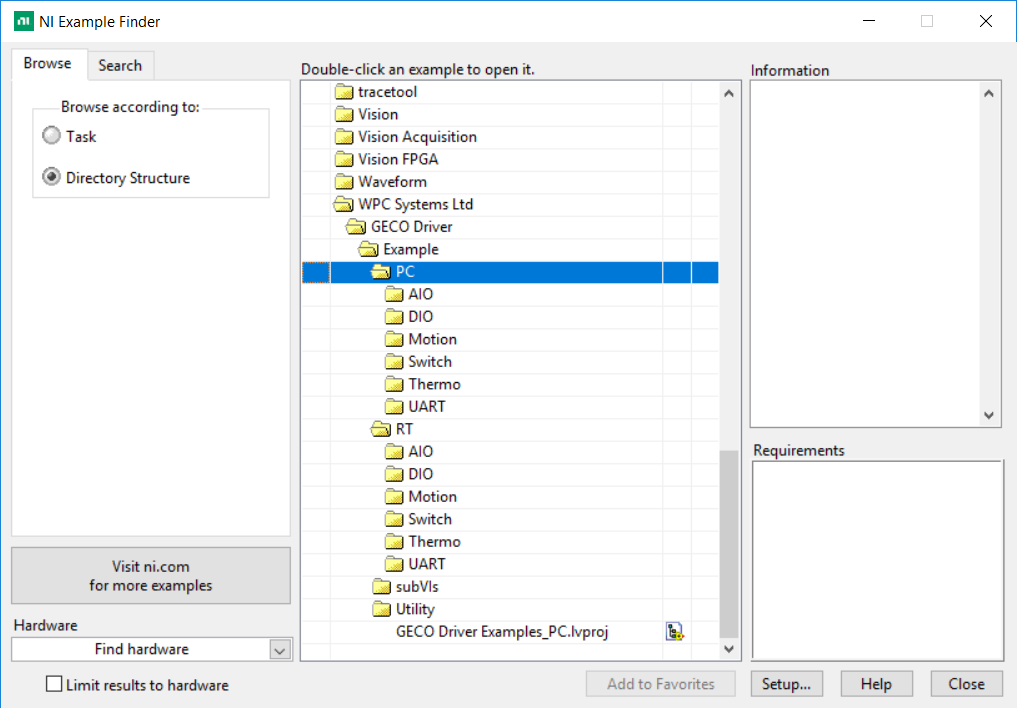Screen dimensions: 1017x708
Task: Click Visit ni.com for more examples button
Action: click(151, 576)
